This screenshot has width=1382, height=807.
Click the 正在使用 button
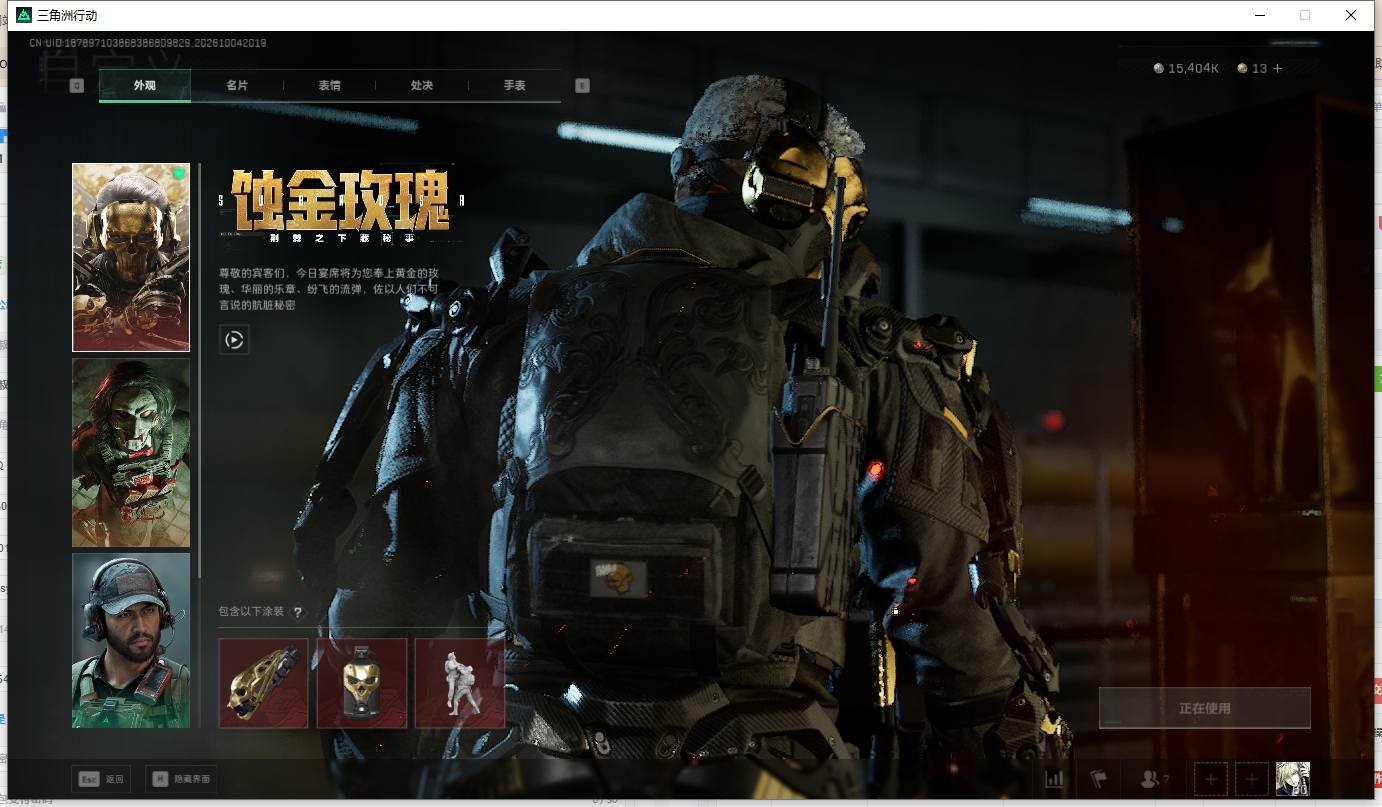pyautogui.click(x=1204, y=708)
